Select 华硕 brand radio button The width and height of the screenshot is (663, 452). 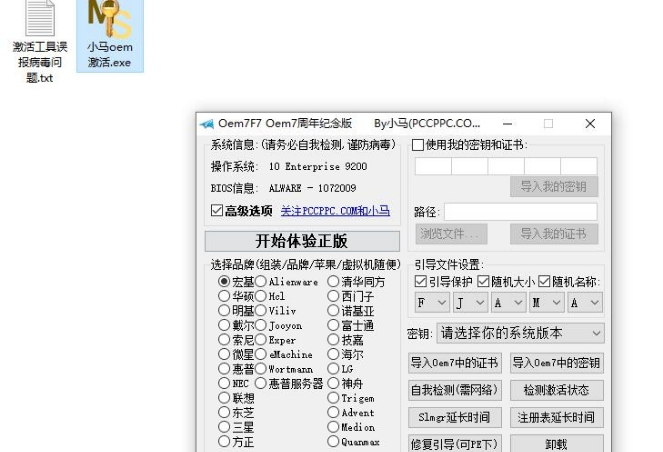pos(224,296)
